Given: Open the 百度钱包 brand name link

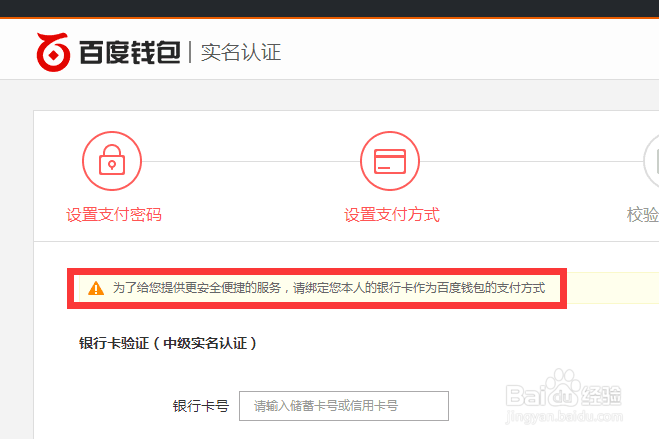Looking at the screenshot, I should tap(130, 53).
